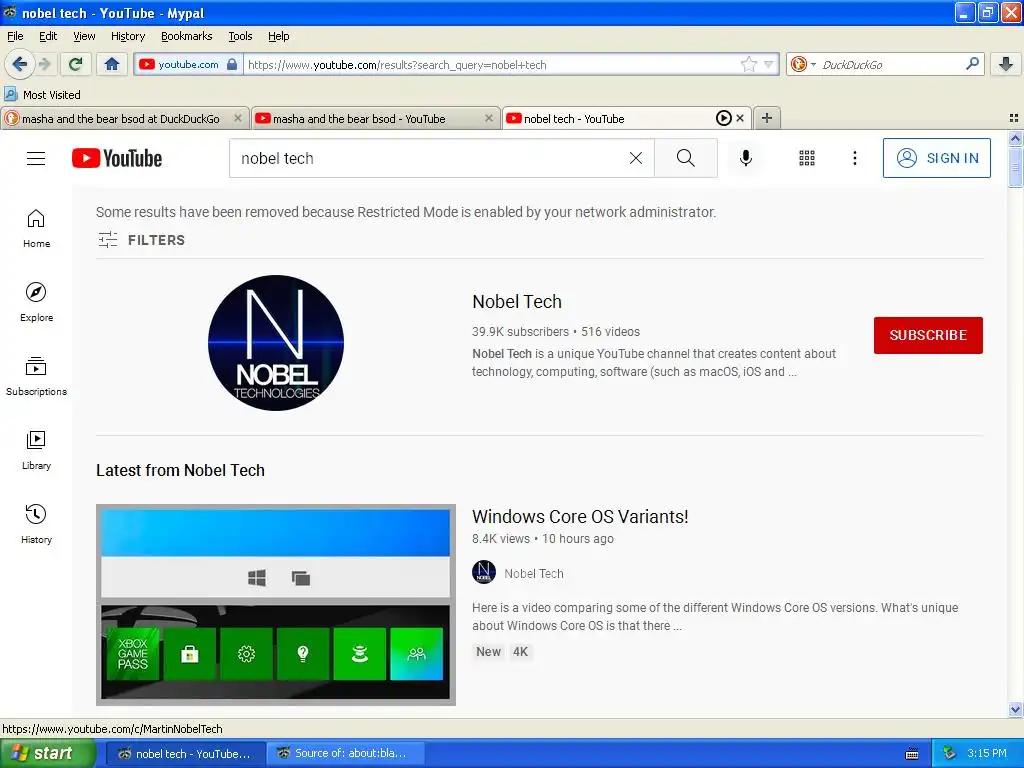The height and width of the screenshot is (768, 1024).
Task: Open Explore in YouTube sidebar
Action: pyautogui.click(x=36, y=302)
